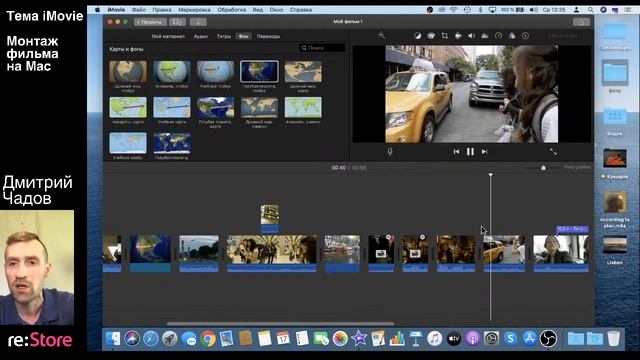Open the Mark menu
640x360 pixels.
click(195, 10)
